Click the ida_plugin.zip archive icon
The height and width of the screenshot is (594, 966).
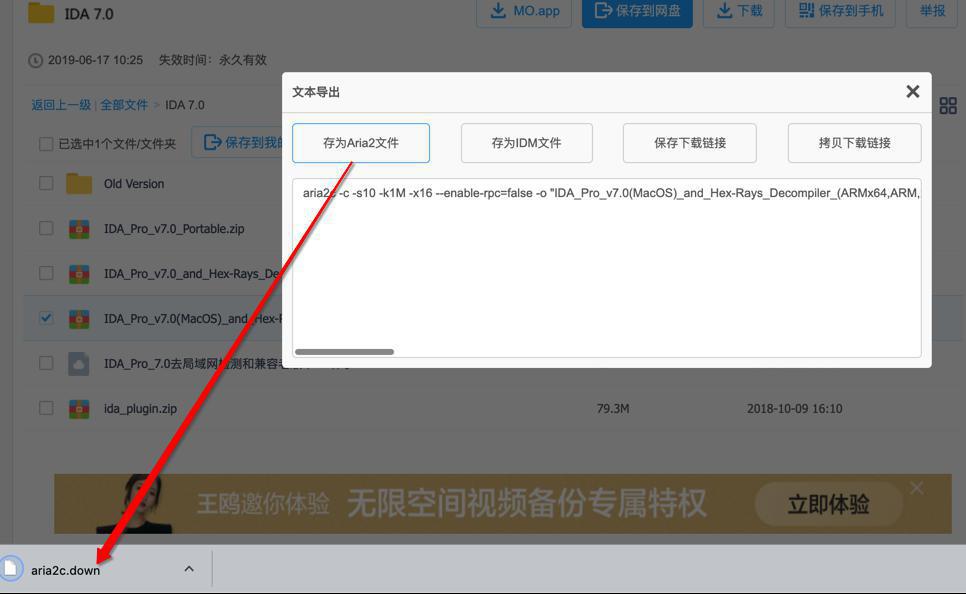[x=79, y=409]
